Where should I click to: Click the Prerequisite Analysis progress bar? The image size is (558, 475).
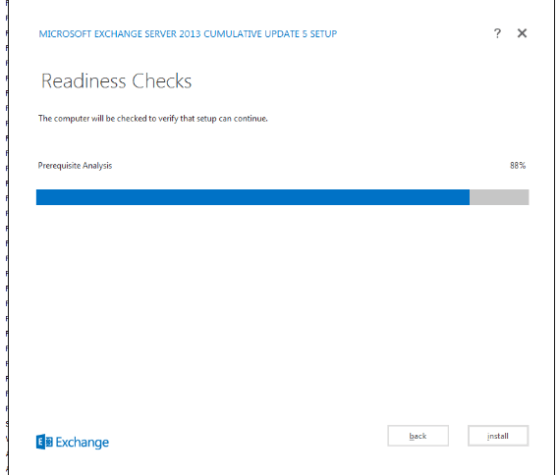point(282,197)
